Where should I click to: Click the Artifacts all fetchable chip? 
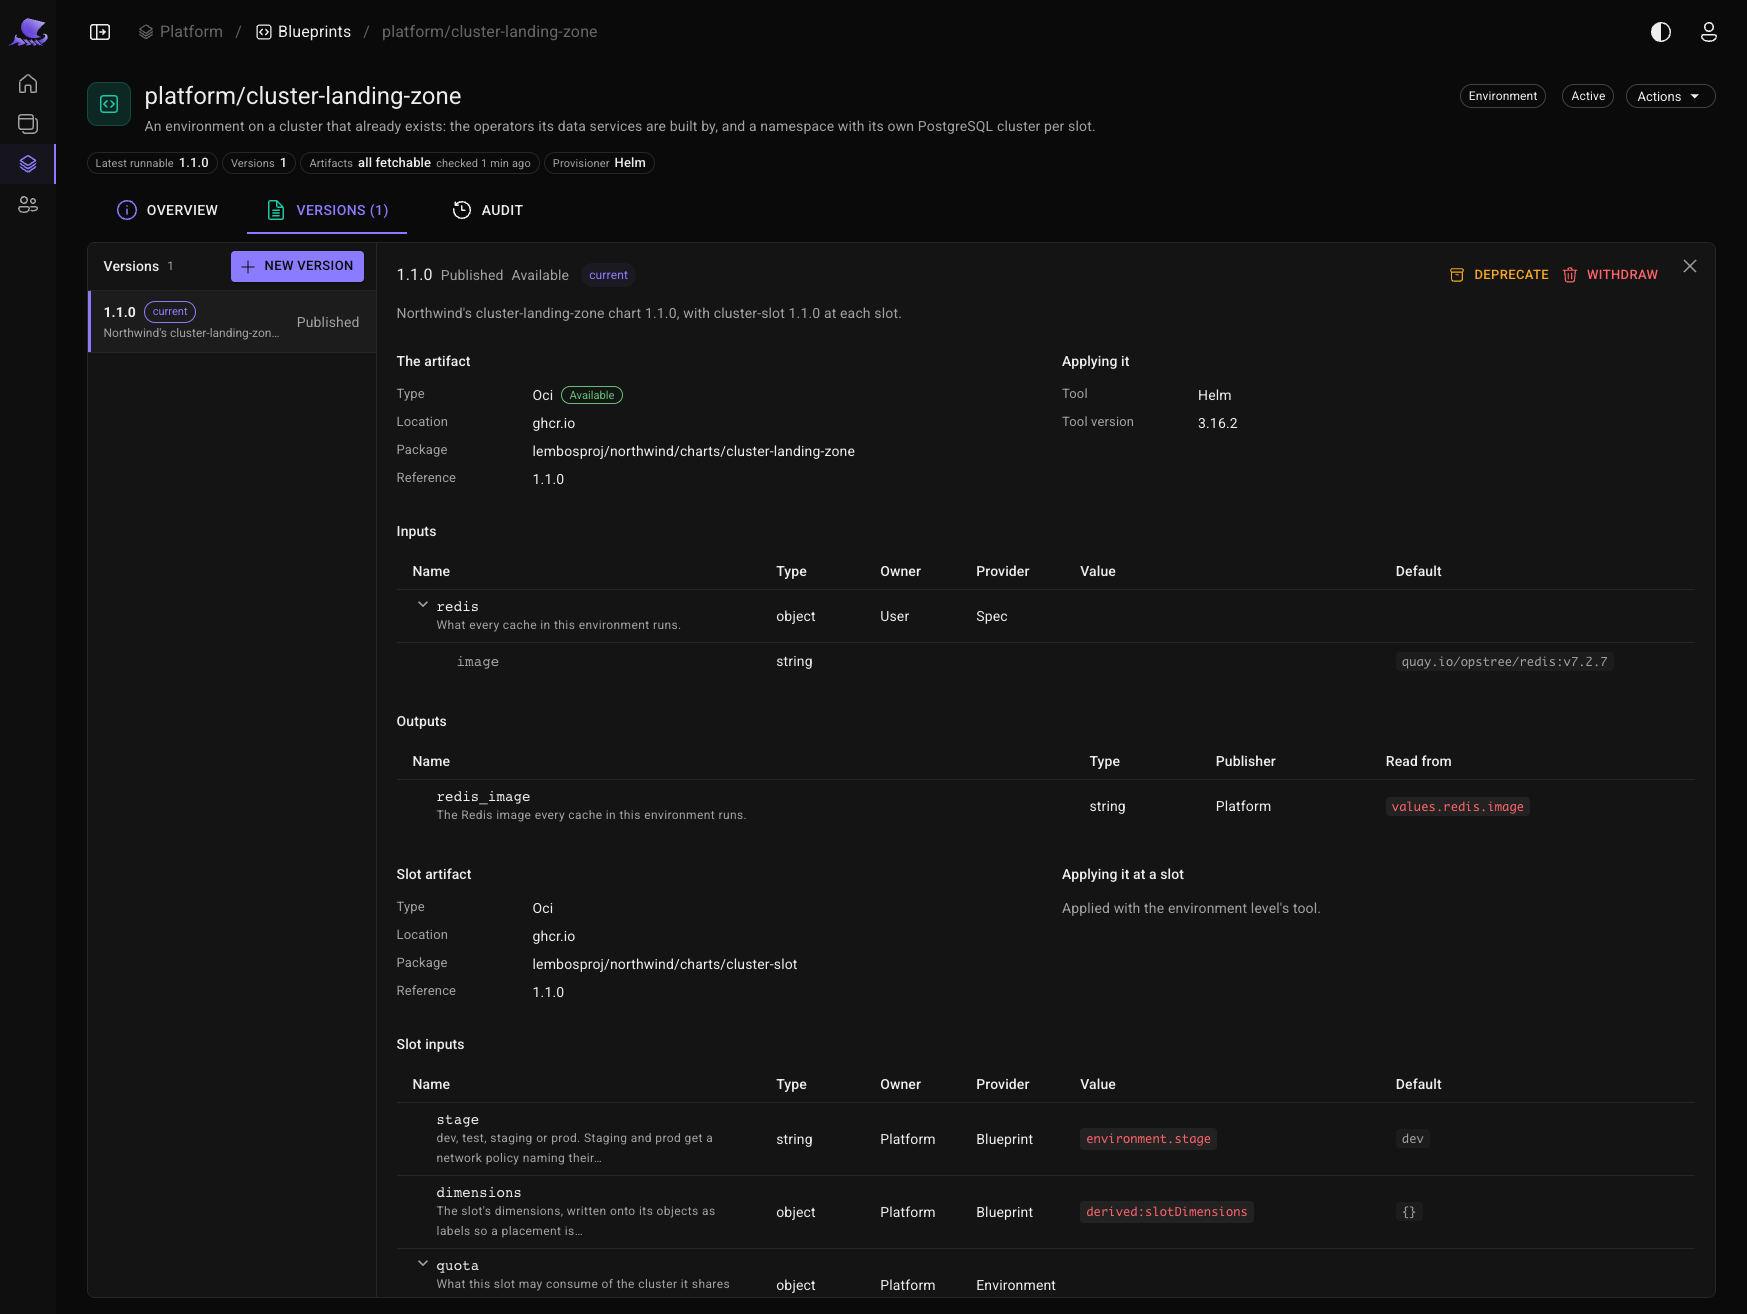click(420, 163)
